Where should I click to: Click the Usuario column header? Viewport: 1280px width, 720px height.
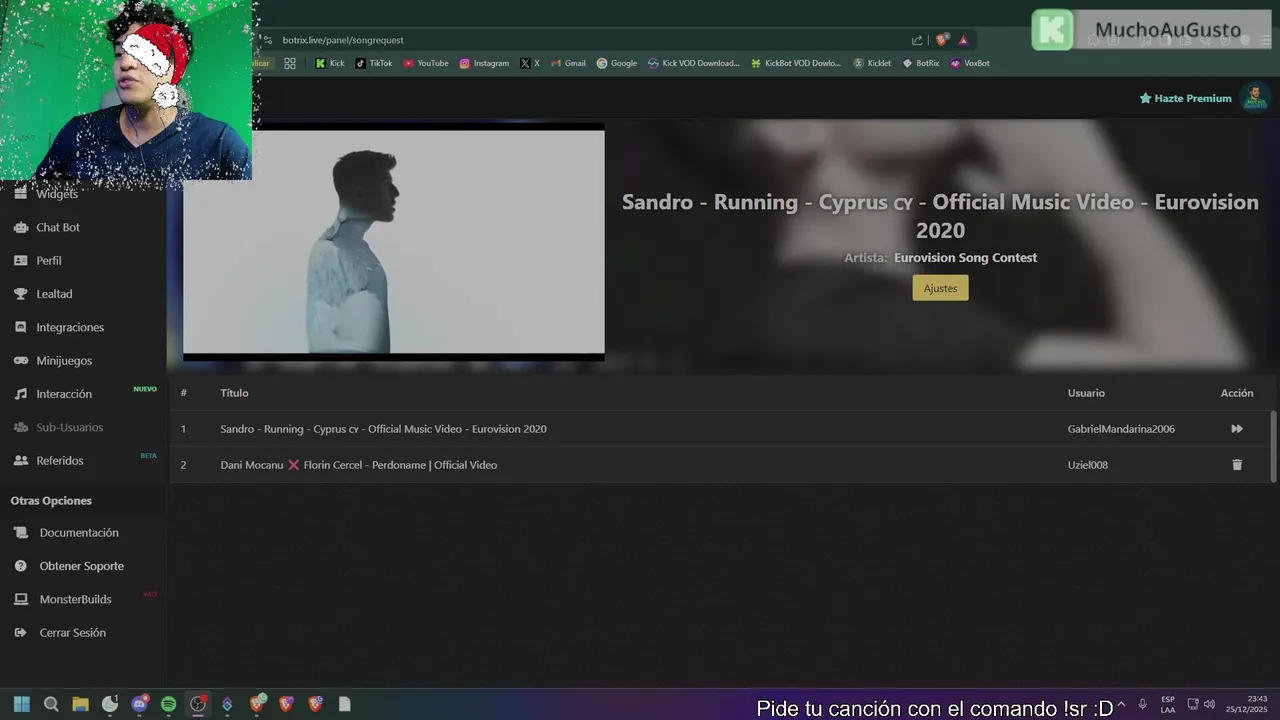[1086, 393]
